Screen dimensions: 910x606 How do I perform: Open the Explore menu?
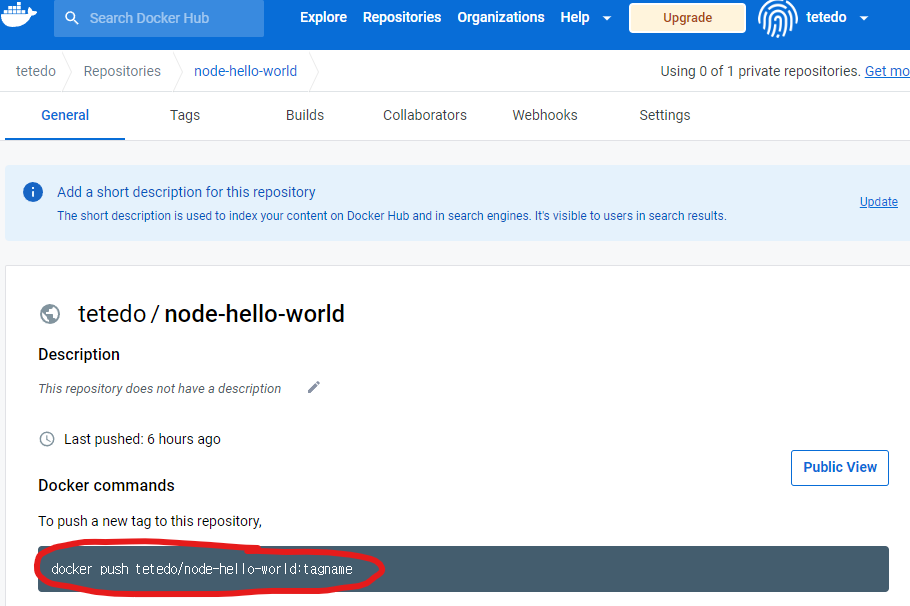(323, 17)
